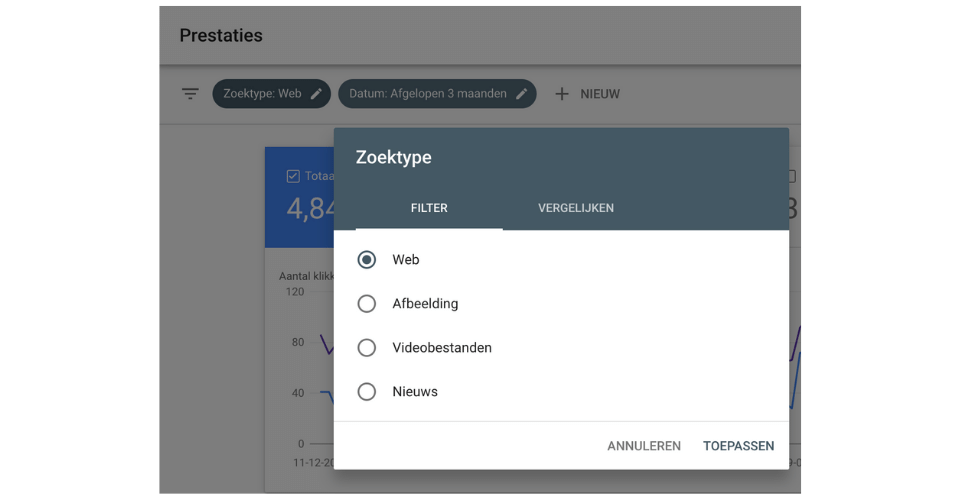
Task: Click the TOEPASSEN button
Action: pos(738,446)
